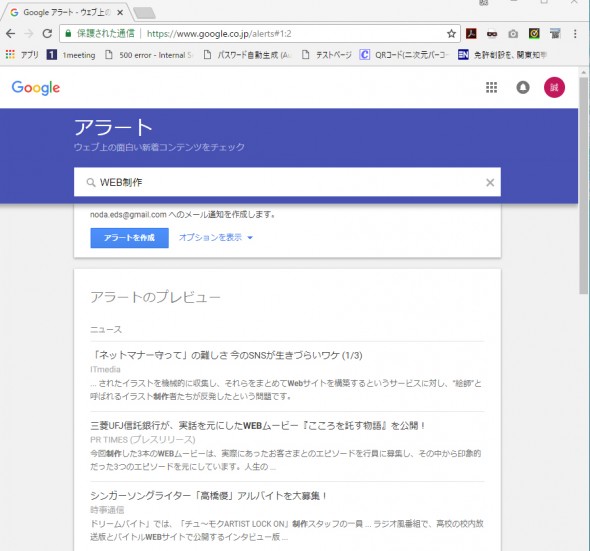
Task: Open the 1meeting bookmark
Action: click(x=71, y=55)
